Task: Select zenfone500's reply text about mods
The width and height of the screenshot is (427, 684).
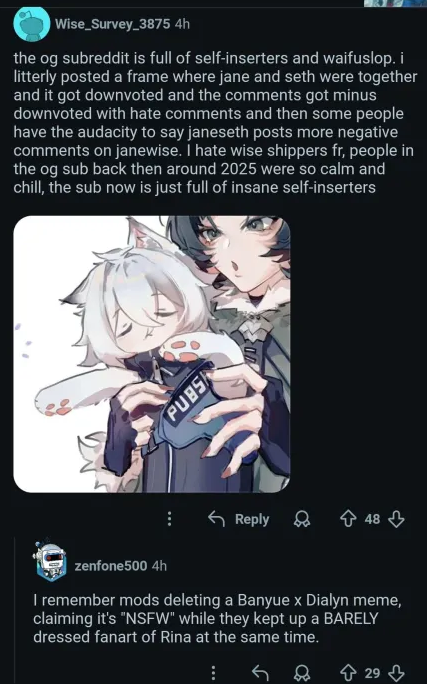Action: (x=217, y=619)
